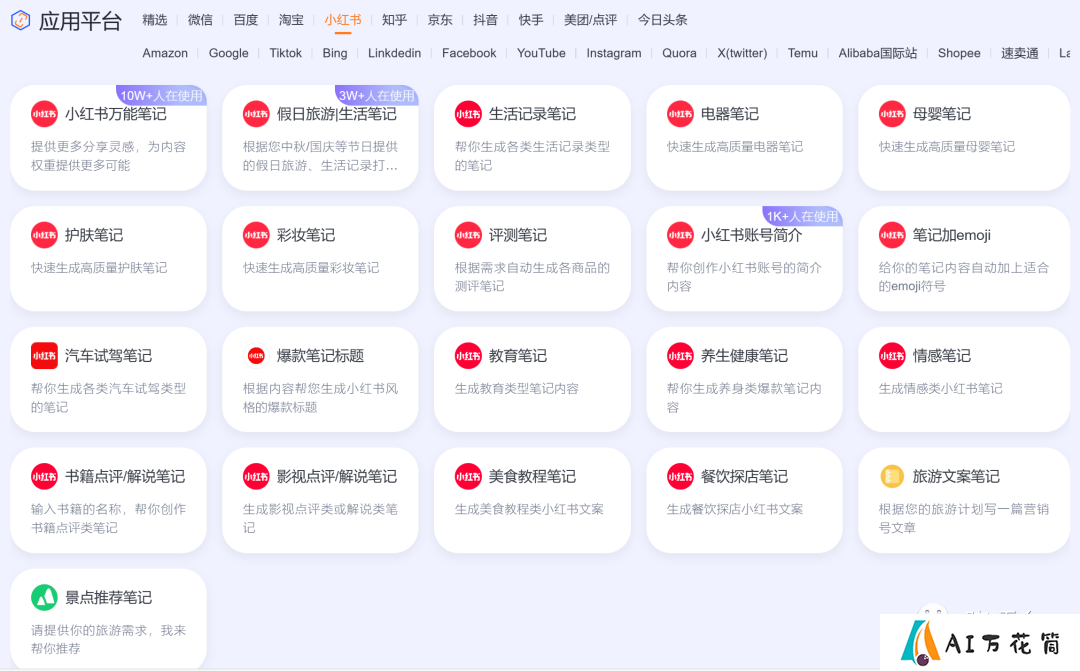Image resolution: width=1080 pixels, height=671 pixels.
Task: Click the 3W+人在使用 badge
Action: coord(377,95)
